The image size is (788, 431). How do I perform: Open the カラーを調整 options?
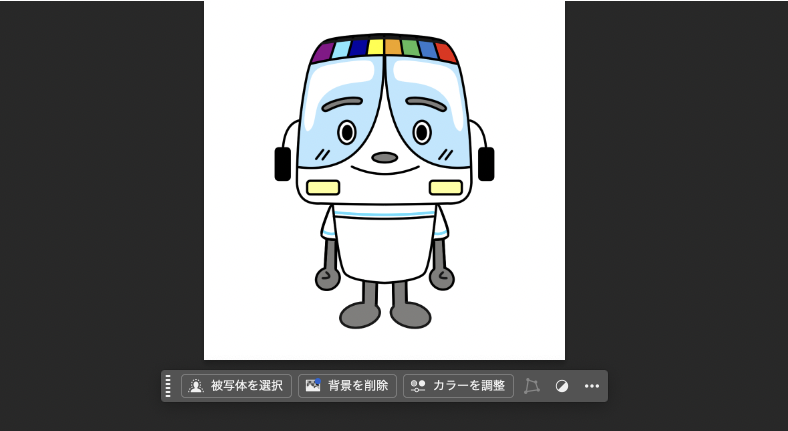coord(458,386)
